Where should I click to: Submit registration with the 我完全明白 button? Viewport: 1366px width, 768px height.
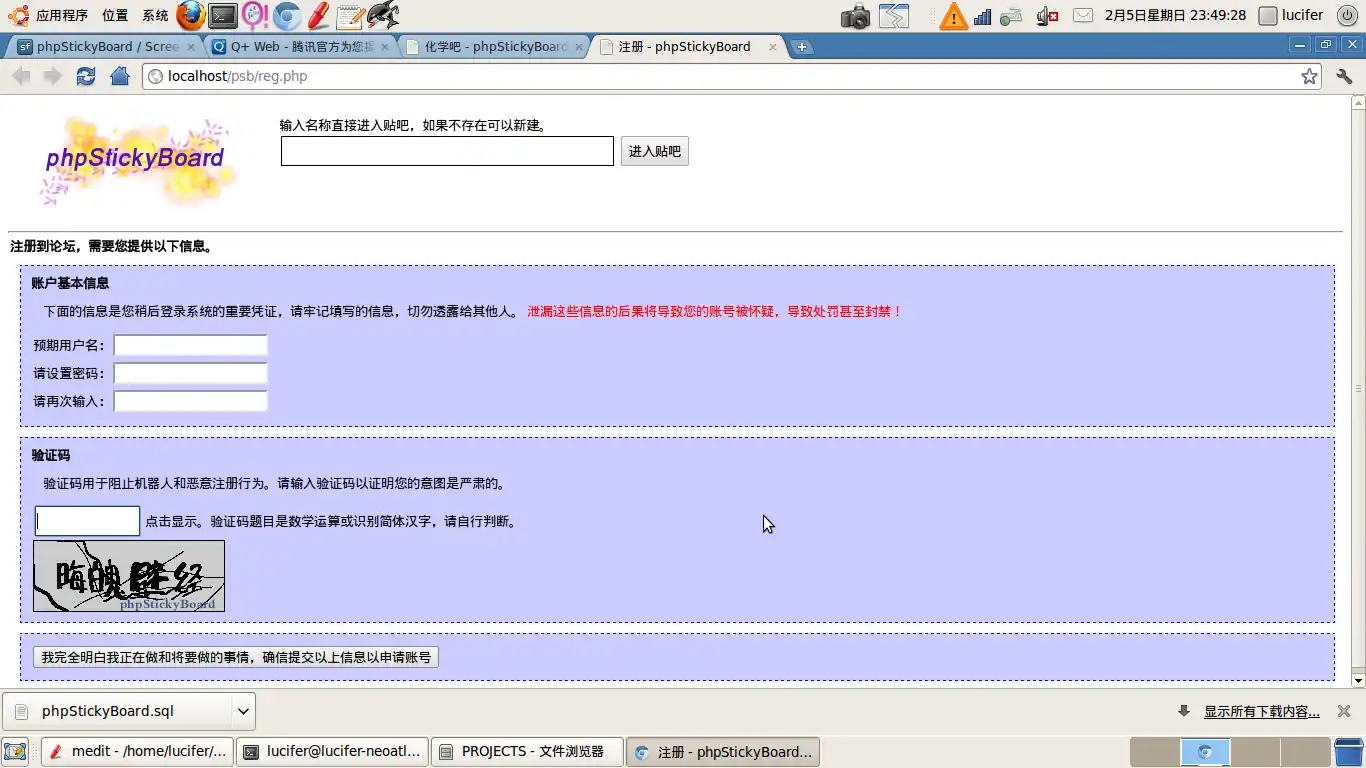pos(236,657)
